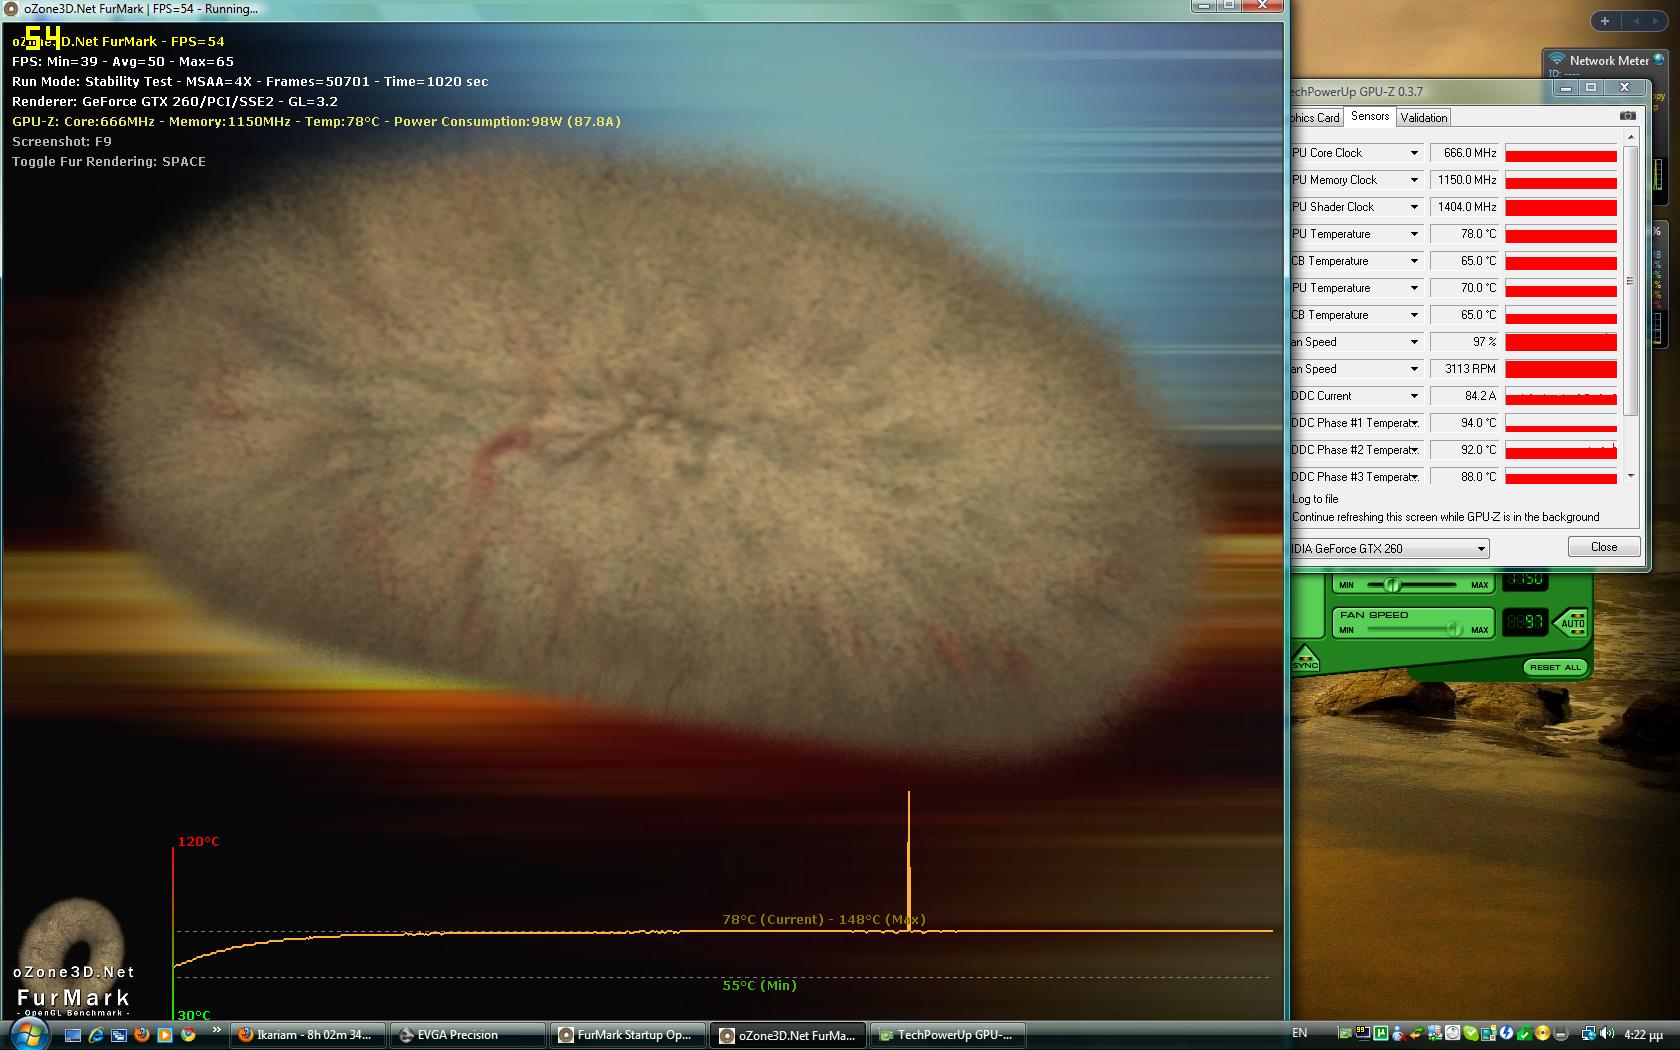Click the SYNC icon in EVGA Precision

tap(1305, 660)
